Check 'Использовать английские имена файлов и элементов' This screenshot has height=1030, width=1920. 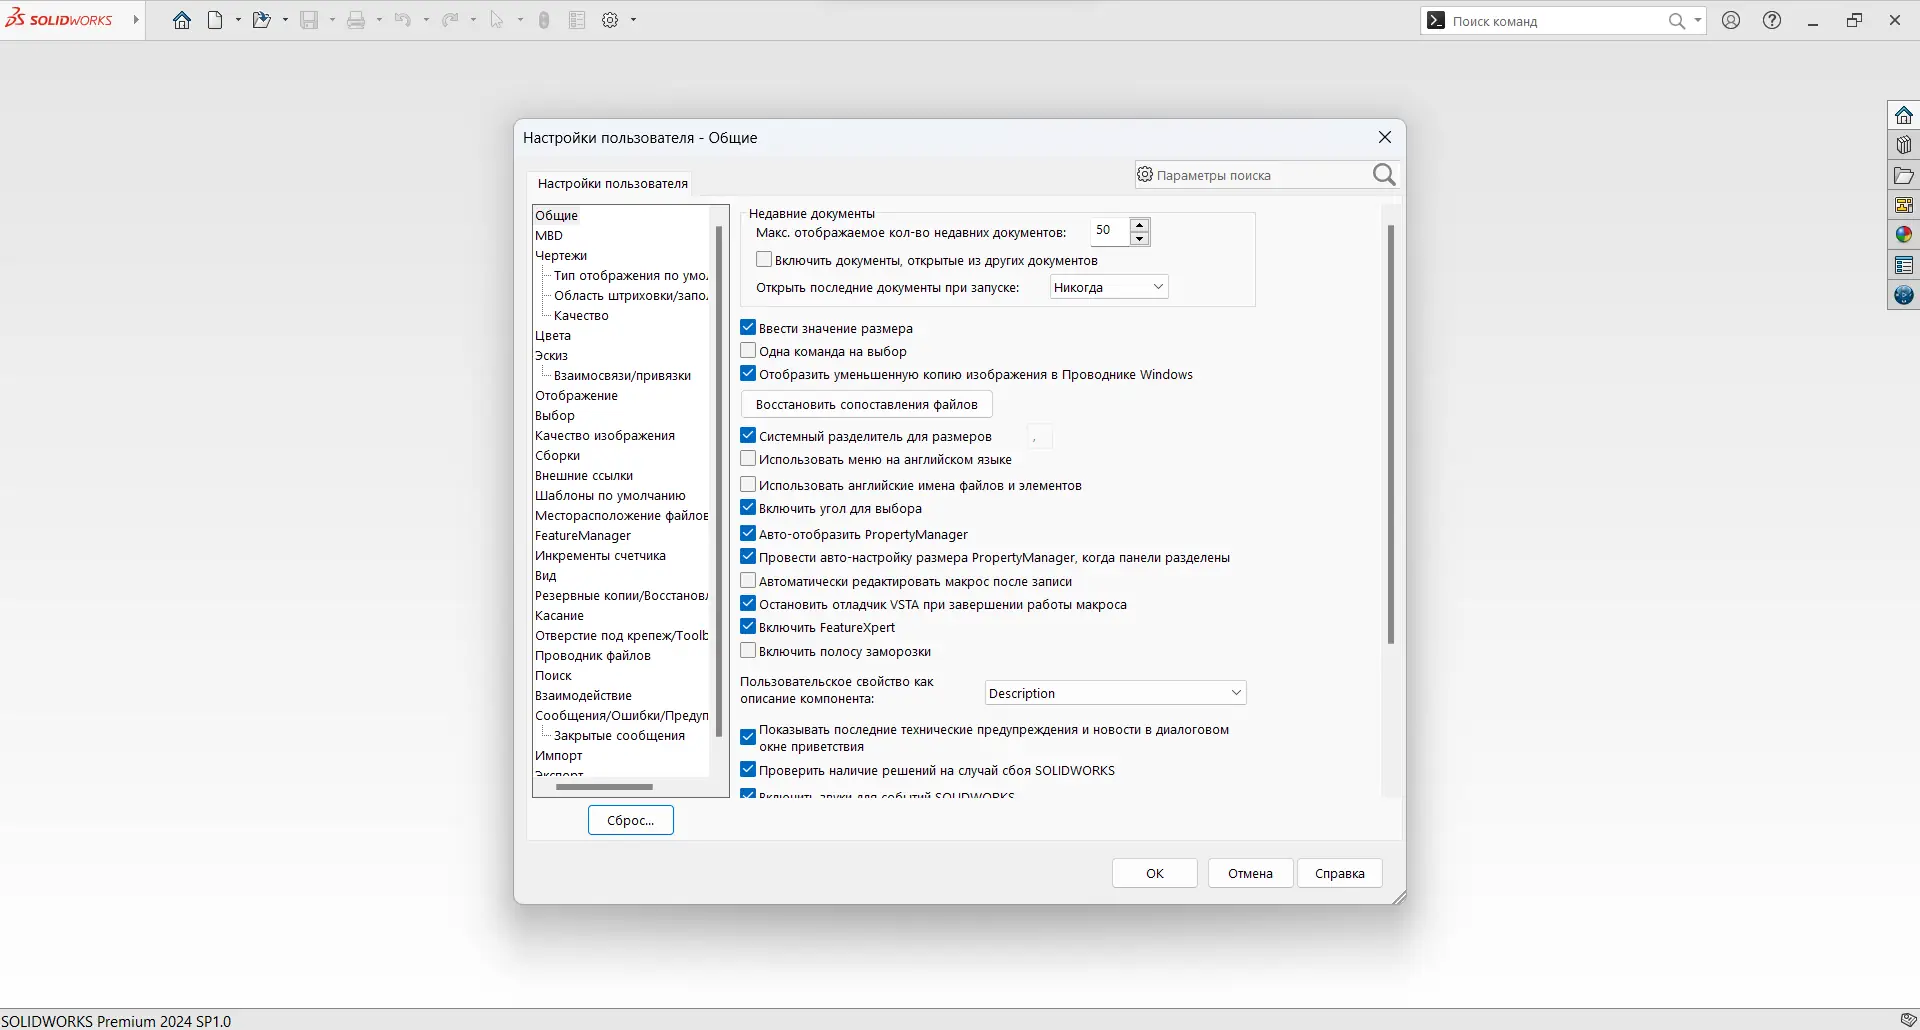click(748, 485)
